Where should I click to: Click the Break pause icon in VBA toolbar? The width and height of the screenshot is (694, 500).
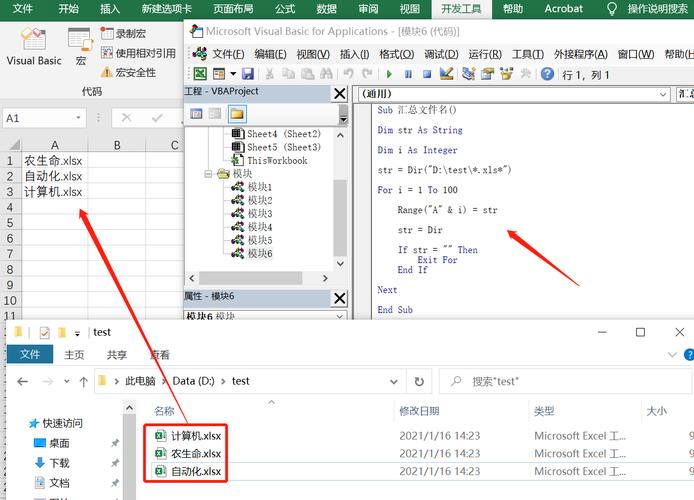408,74
